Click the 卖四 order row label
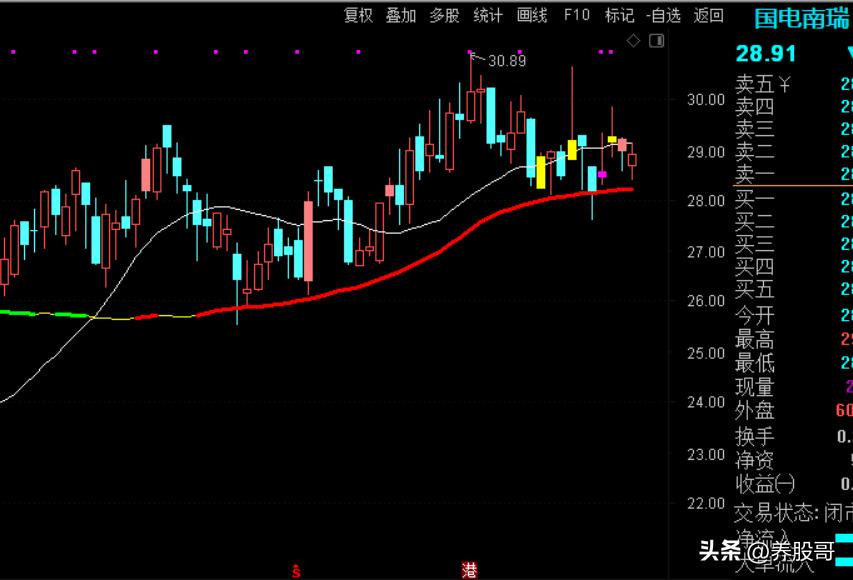Viewport: 853px width, 580px height. tap(755, 107)
